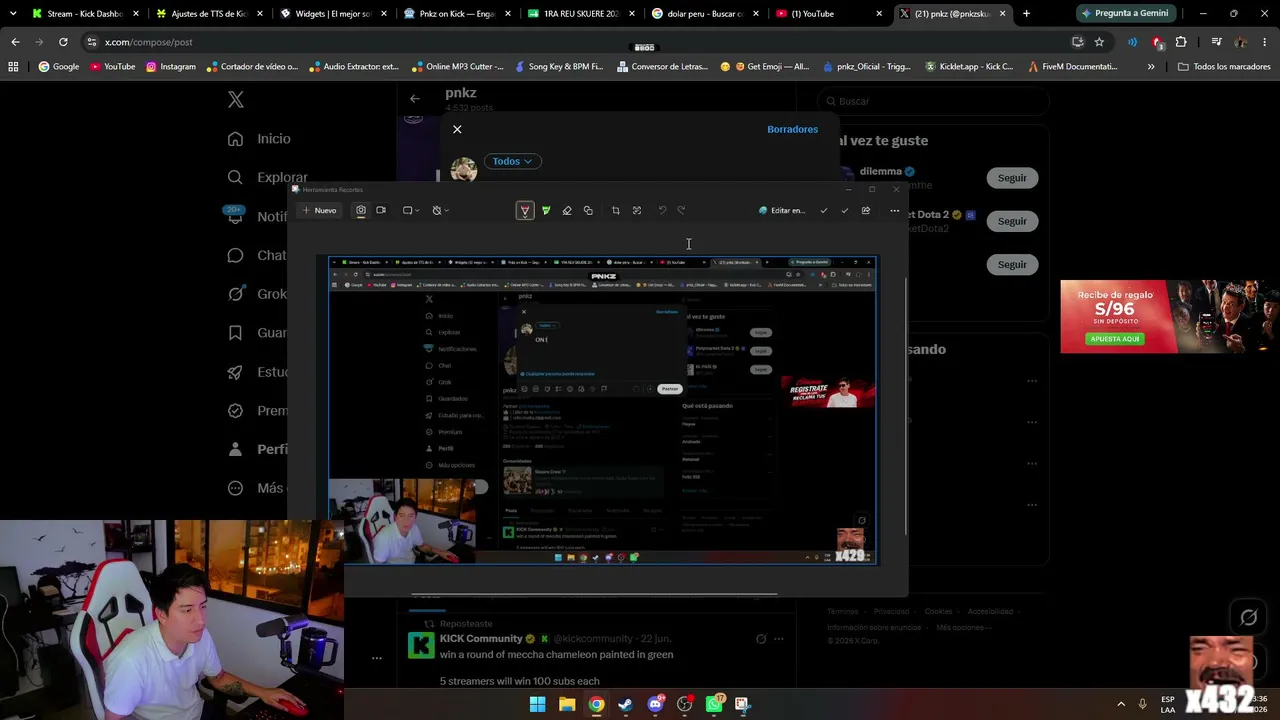Open the profile icon in X sidebar
Screen dimensions: 1280x720
point(235,449)
